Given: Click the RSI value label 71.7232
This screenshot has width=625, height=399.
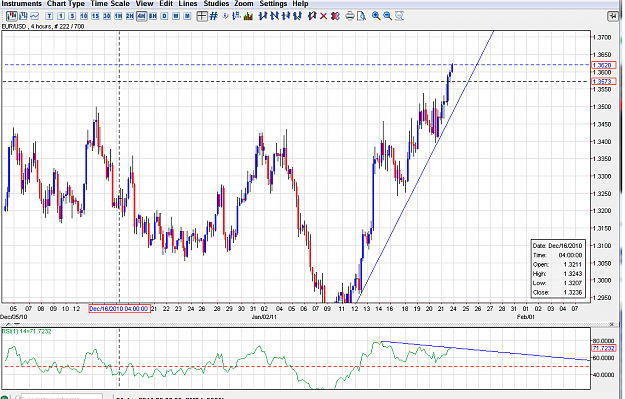Looking at the screenshot, I should (x=604, y=348).
